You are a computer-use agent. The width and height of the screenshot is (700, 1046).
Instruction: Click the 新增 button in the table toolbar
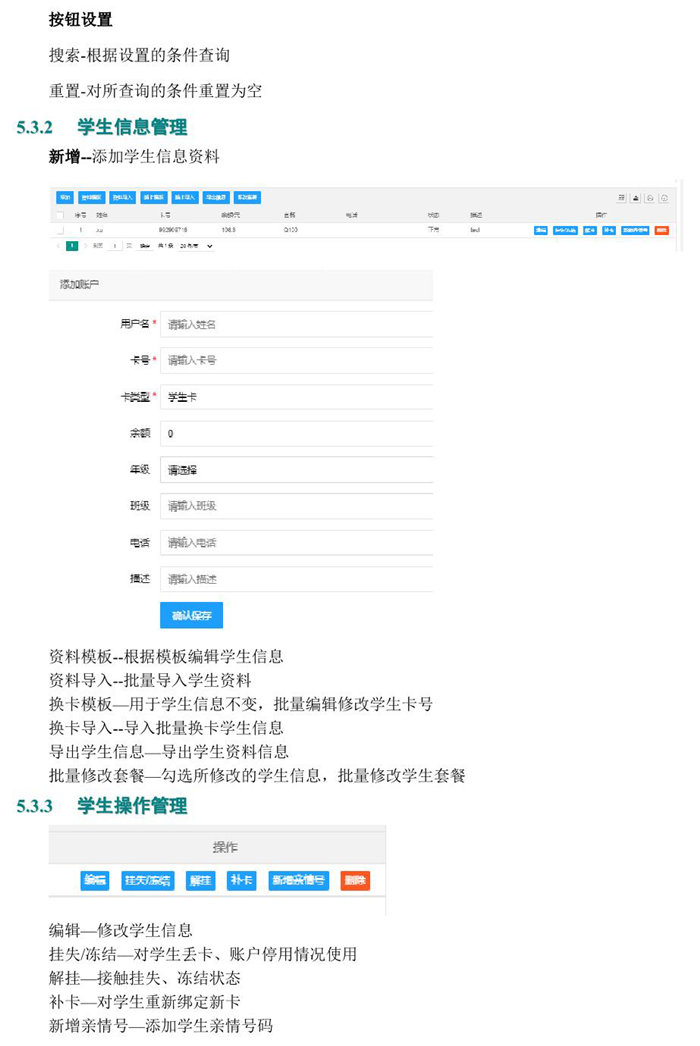point(64,198)
